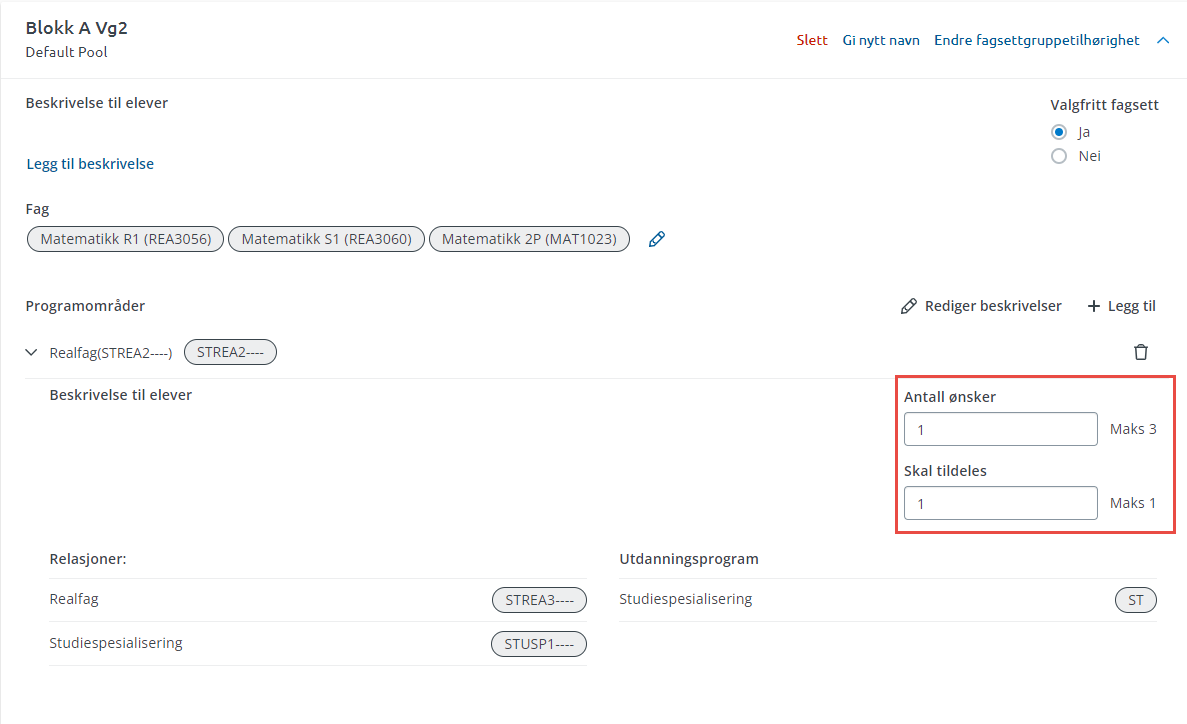Click the Matematikk R1 (REA3056) chip
This screenshot has height=724, width=1187.
click(x=126, y=239)
